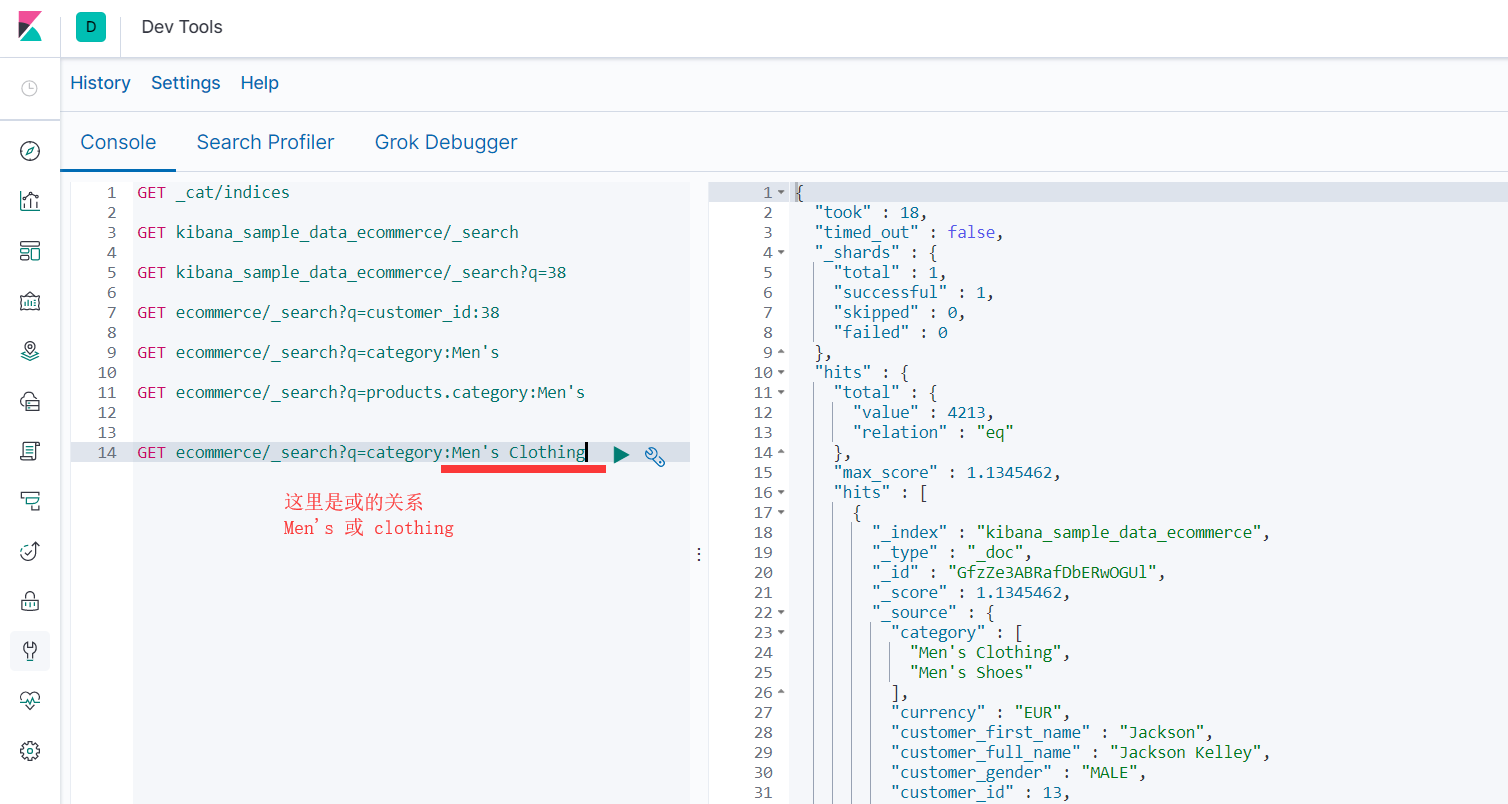Open the History link
This screenshot has height=804, width=1508.
click(100, 83)
